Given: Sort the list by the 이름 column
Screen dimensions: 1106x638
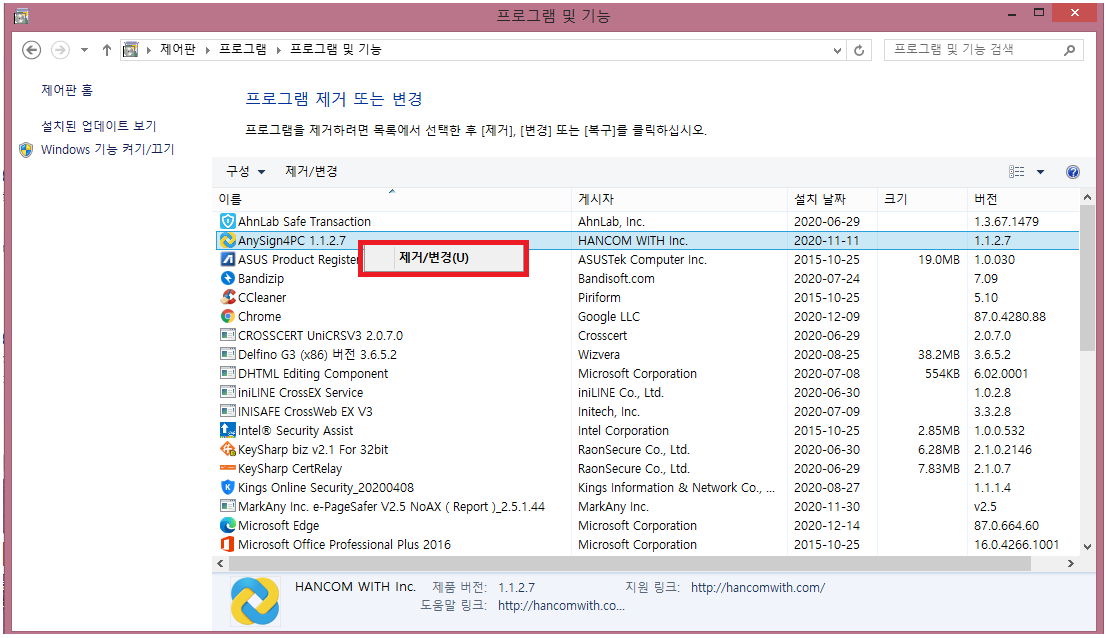Looking at the screenshot, I should (392, 200).
